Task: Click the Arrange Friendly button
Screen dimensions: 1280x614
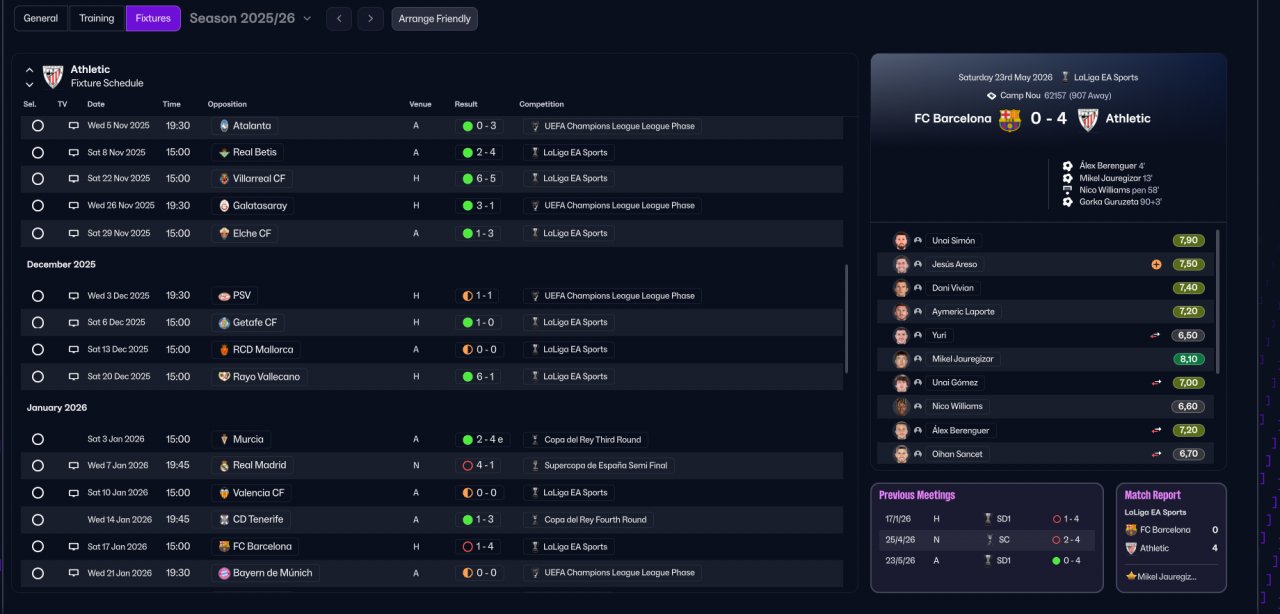Action: (x=434, y=19)
